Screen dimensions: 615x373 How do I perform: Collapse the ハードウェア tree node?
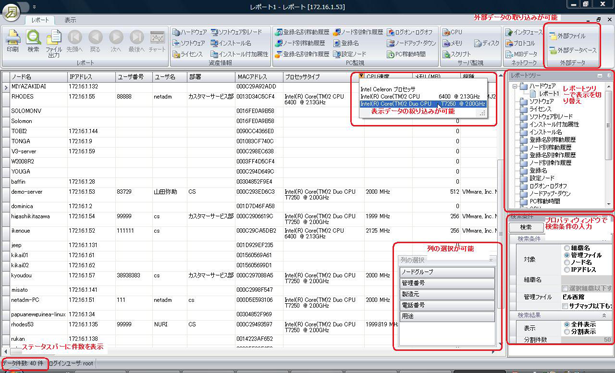[x=515, y=86]
